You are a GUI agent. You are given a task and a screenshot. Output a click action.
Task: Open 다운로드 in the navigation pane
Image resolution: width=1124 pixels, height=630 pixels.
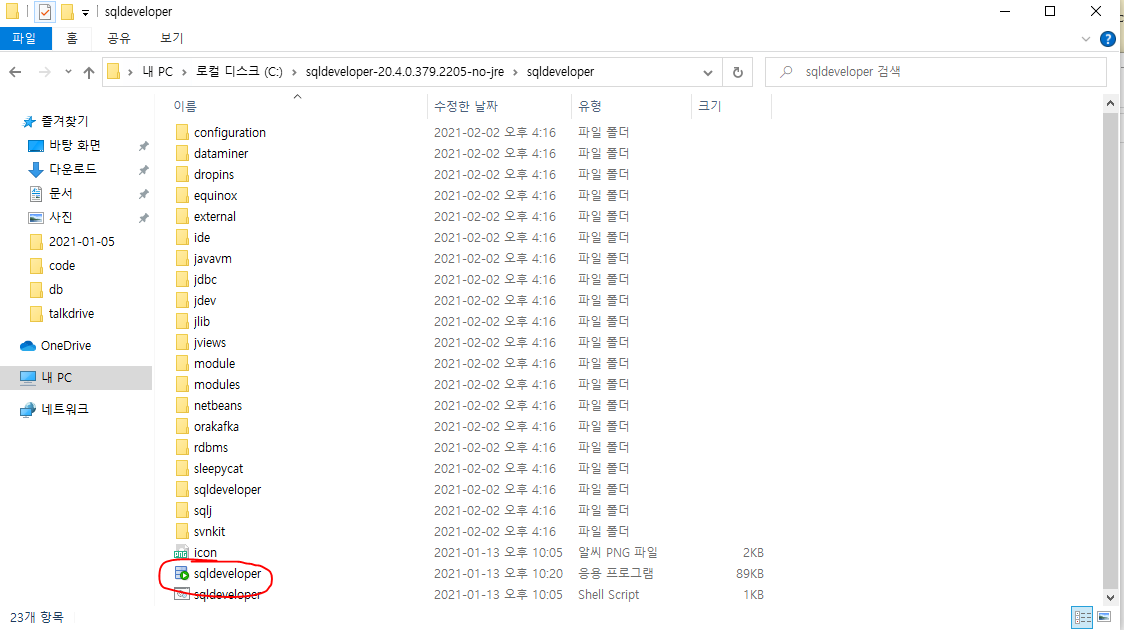pos(72,169)
